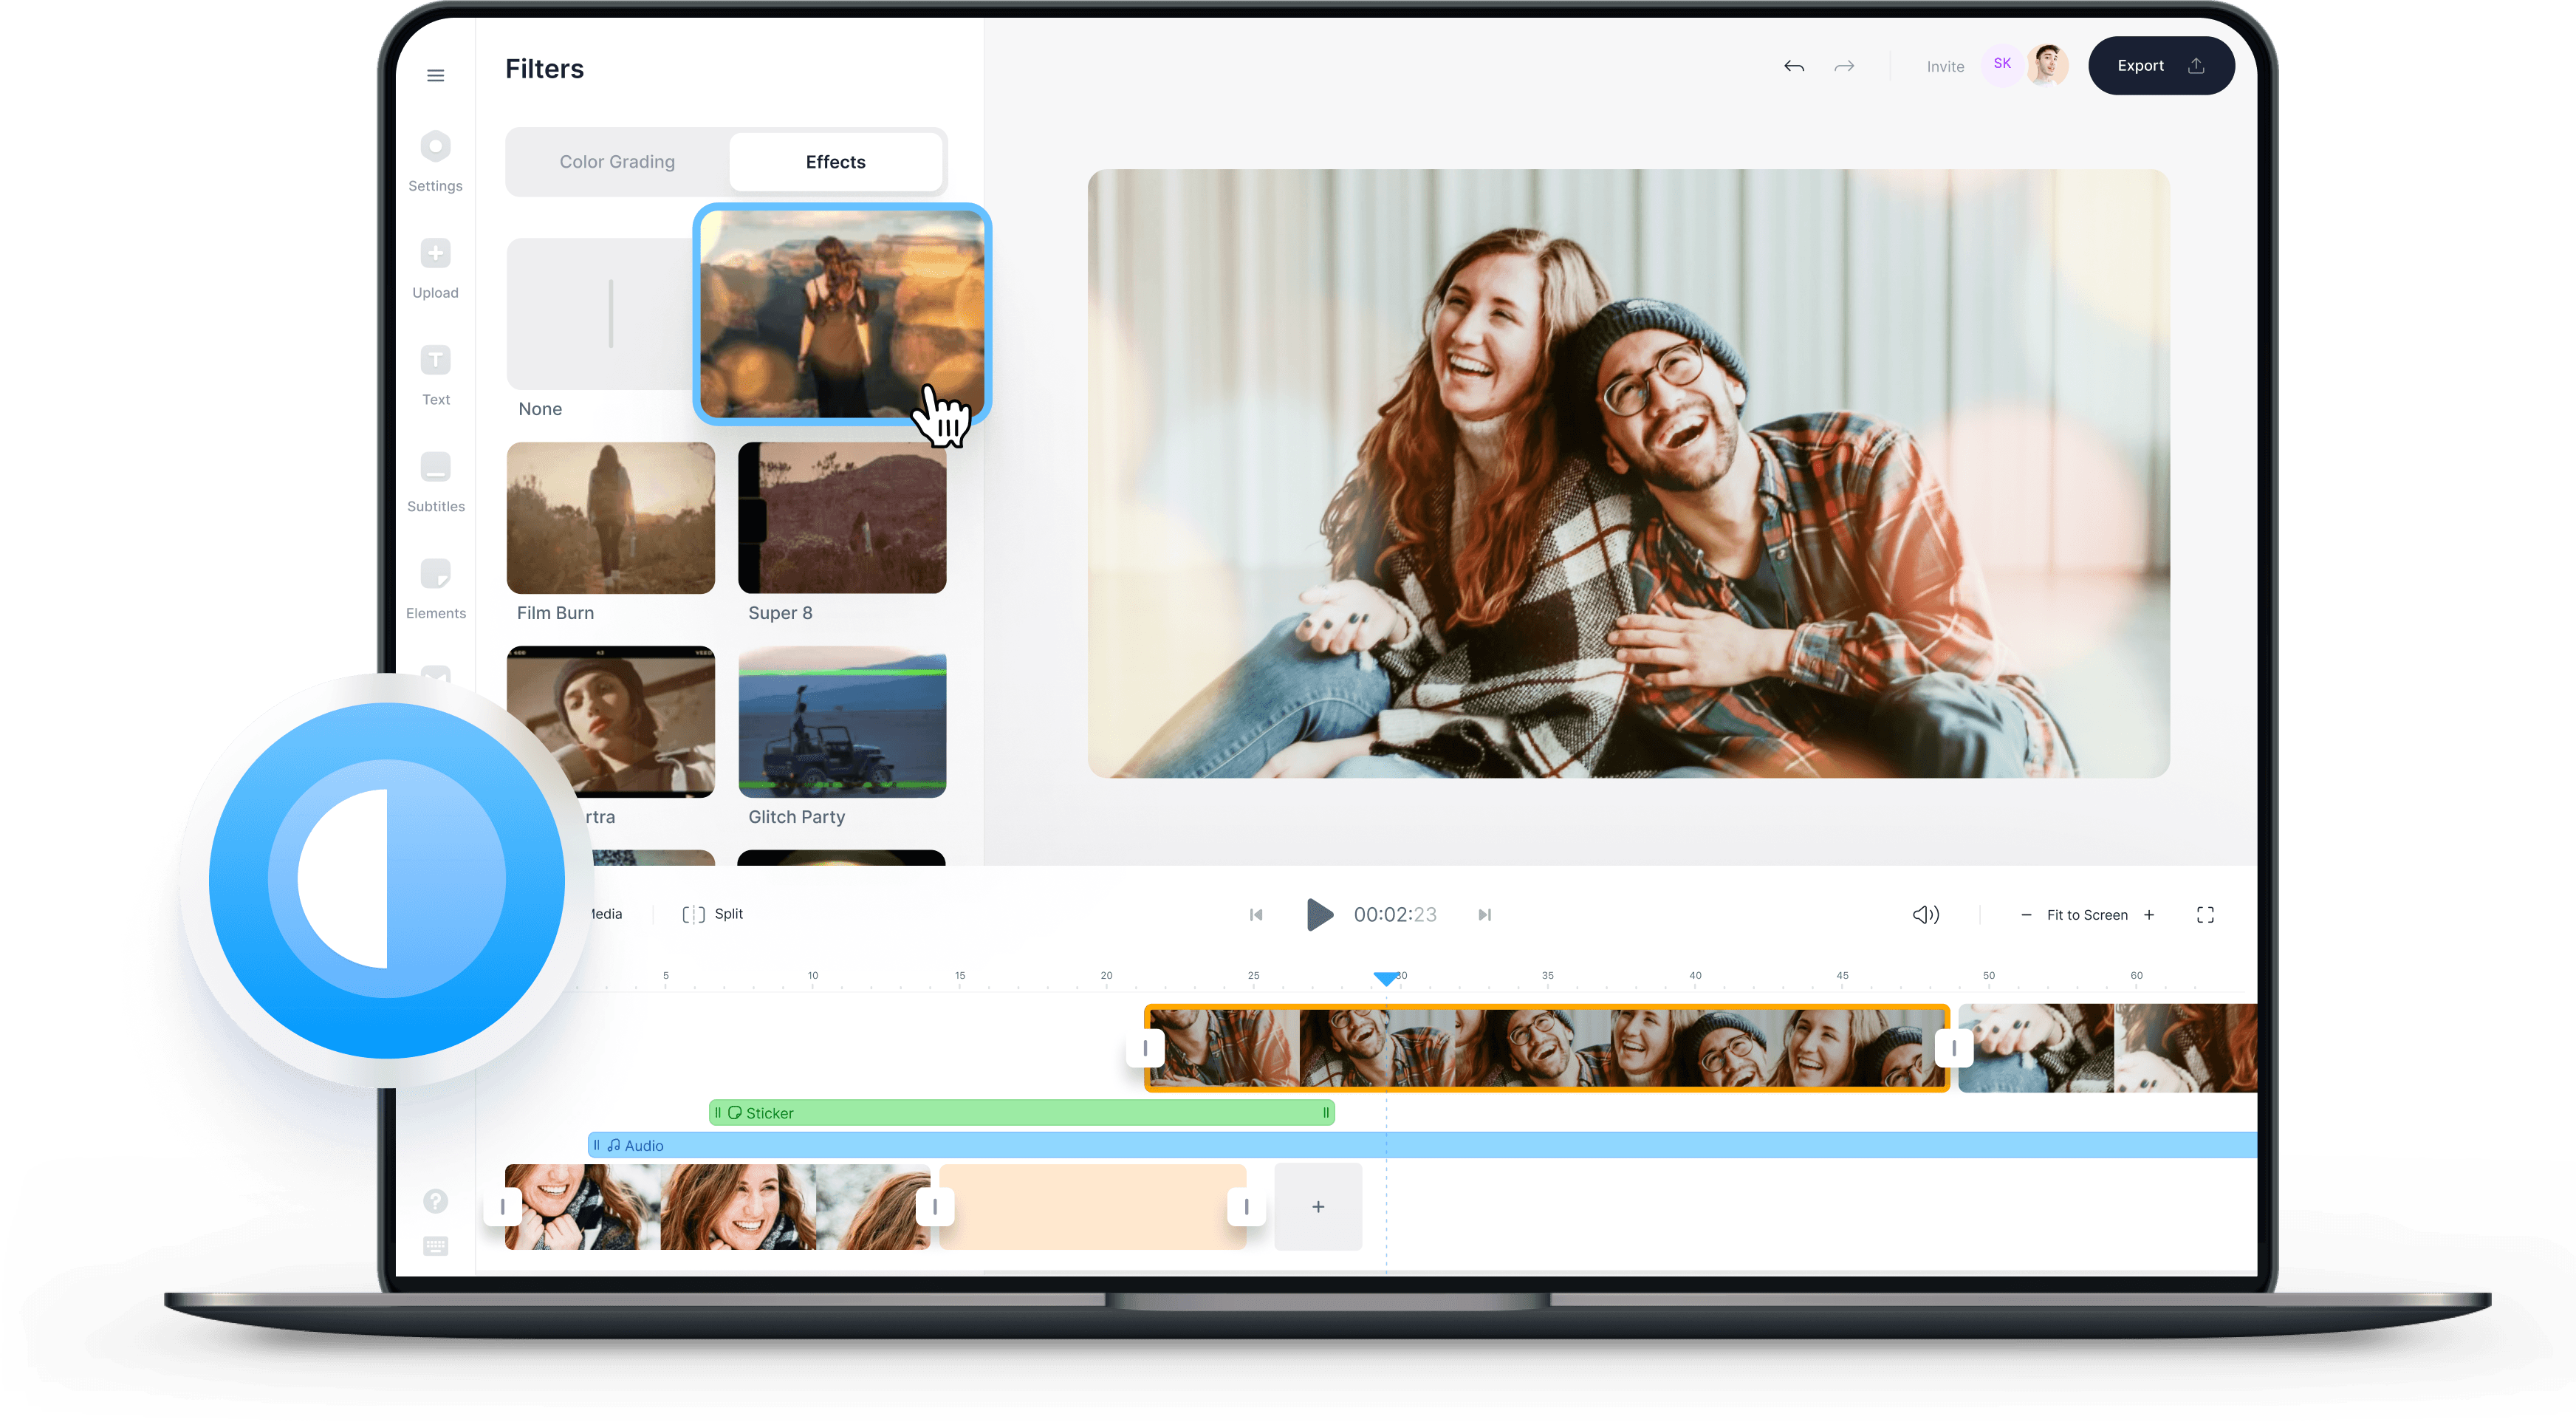The width and height of the screenshot is (2576, 1422).
Task: Mute audio using the volume icon
Action: coord(1925,913)
